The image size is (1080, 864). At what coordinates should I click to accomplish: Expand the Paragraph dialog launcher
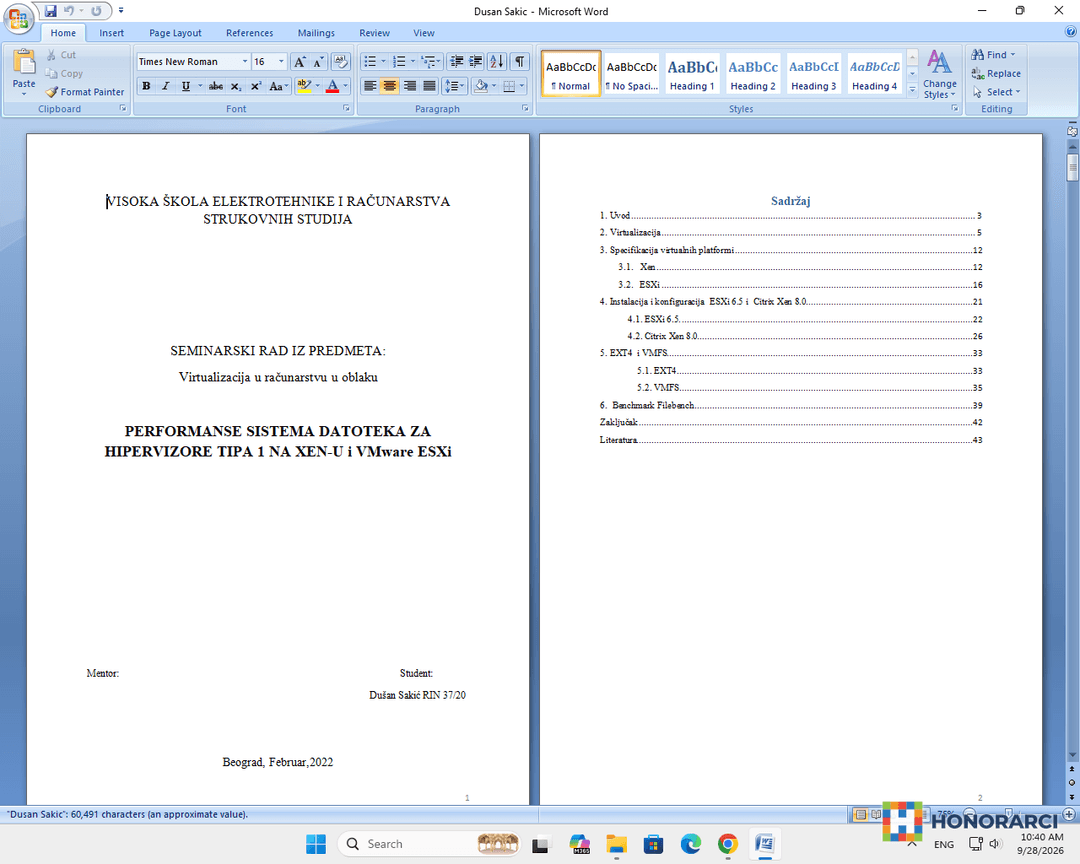pos(526,108)
